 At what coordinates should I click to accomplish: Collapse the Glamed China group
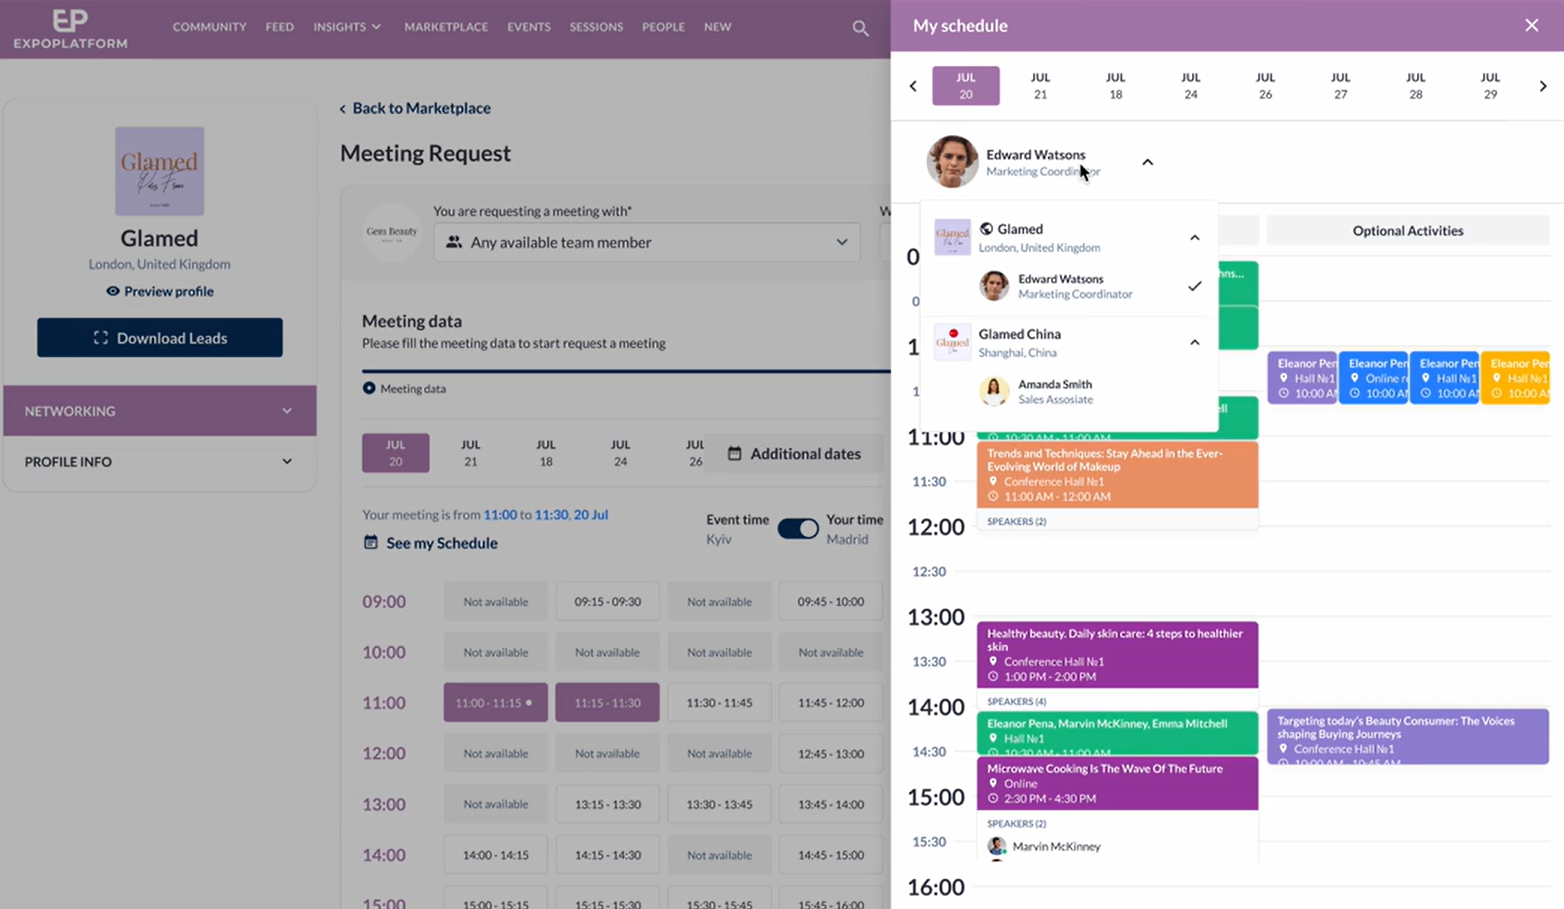coord(1194,343)
